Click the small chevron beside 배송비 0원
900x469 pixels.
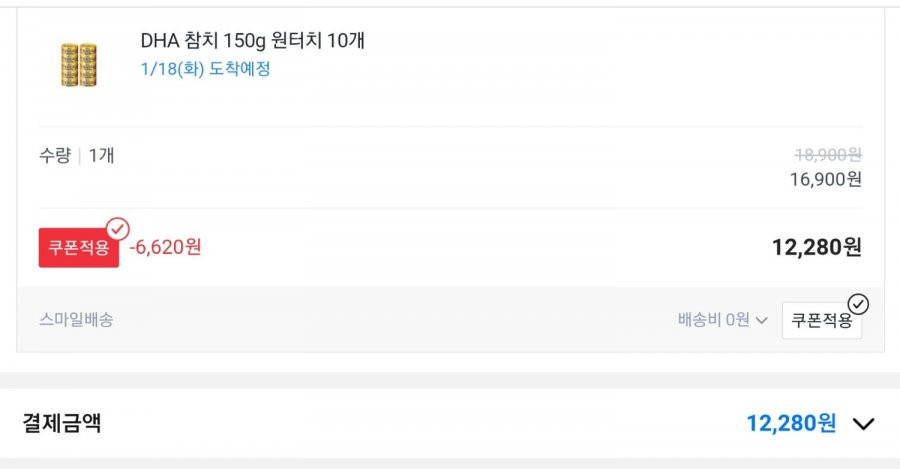point(762,320)
